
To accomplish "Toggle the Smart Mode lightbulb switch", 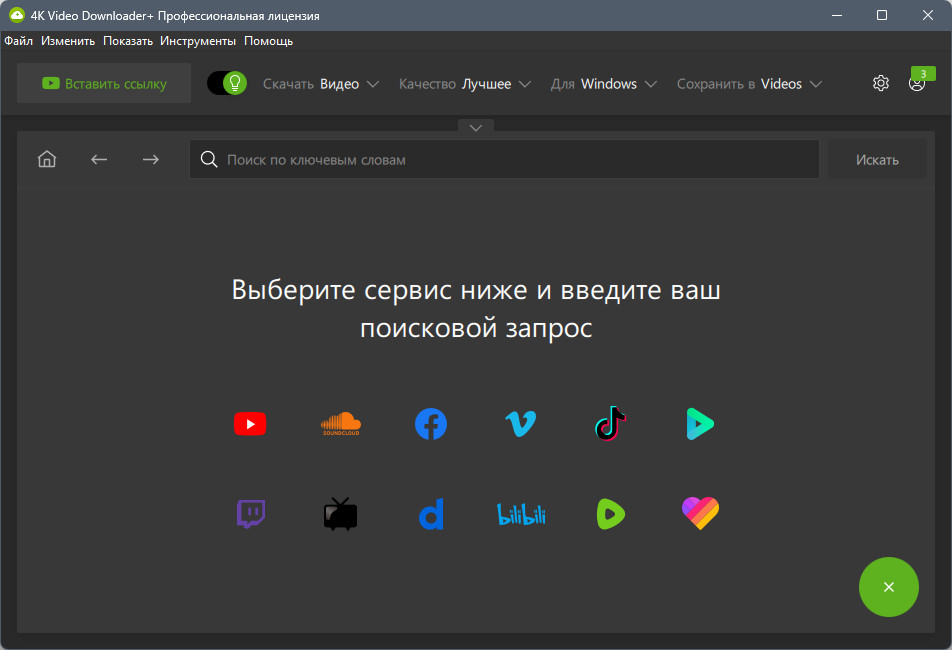I will [x=227, y=83].
